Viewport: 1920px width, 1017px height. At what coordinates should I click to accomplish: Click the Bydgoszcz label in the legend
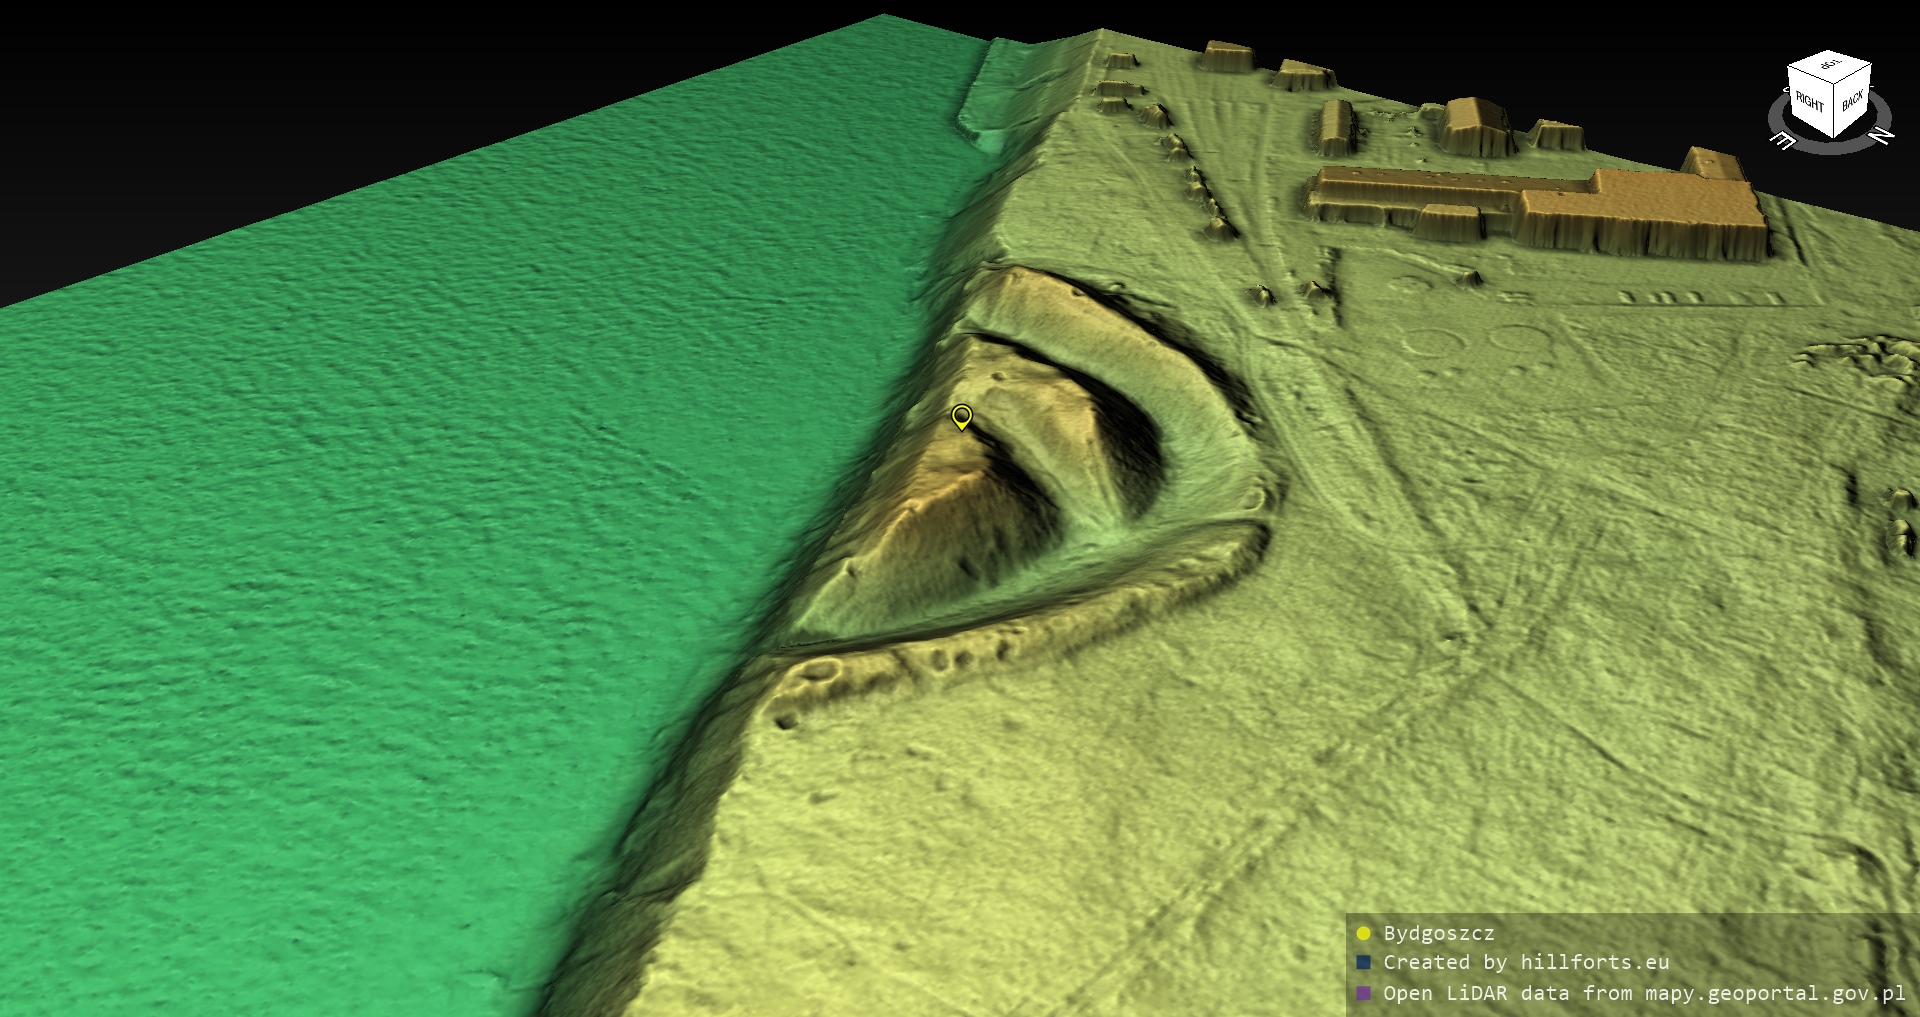[1438, 933]
